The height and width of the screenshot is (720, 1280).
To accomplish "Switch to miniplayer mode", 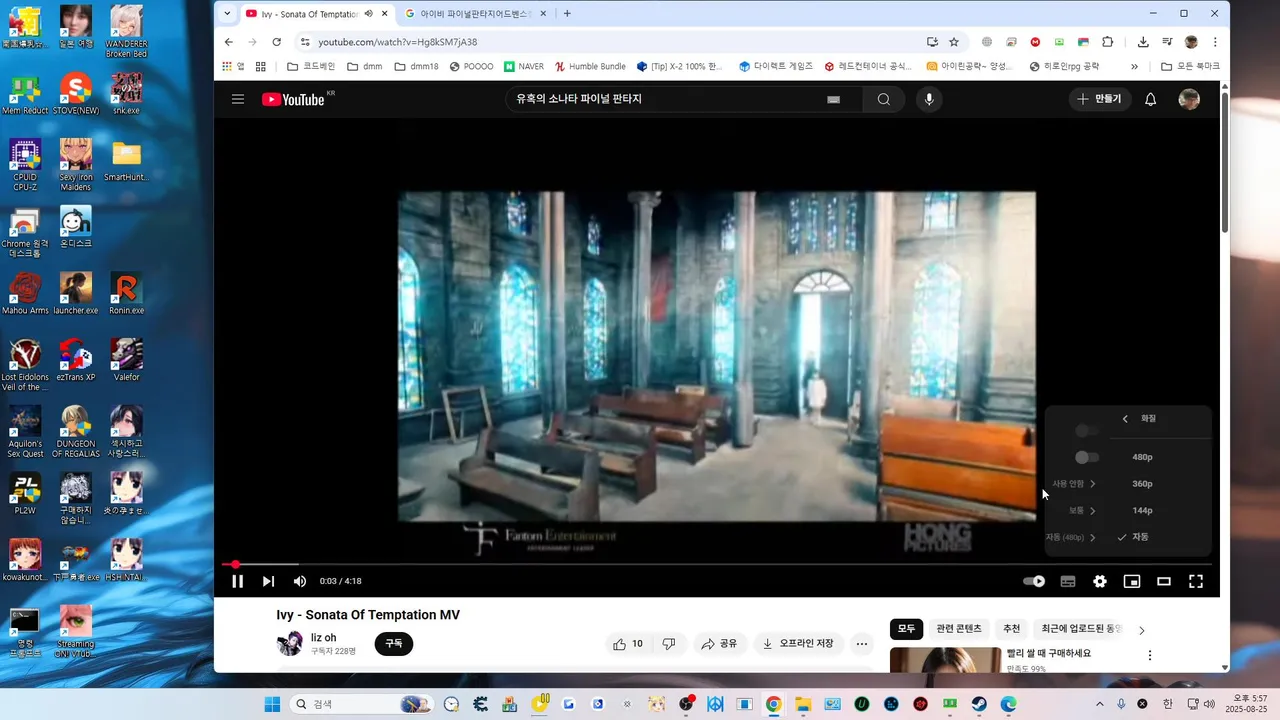I will [1132, 581].
